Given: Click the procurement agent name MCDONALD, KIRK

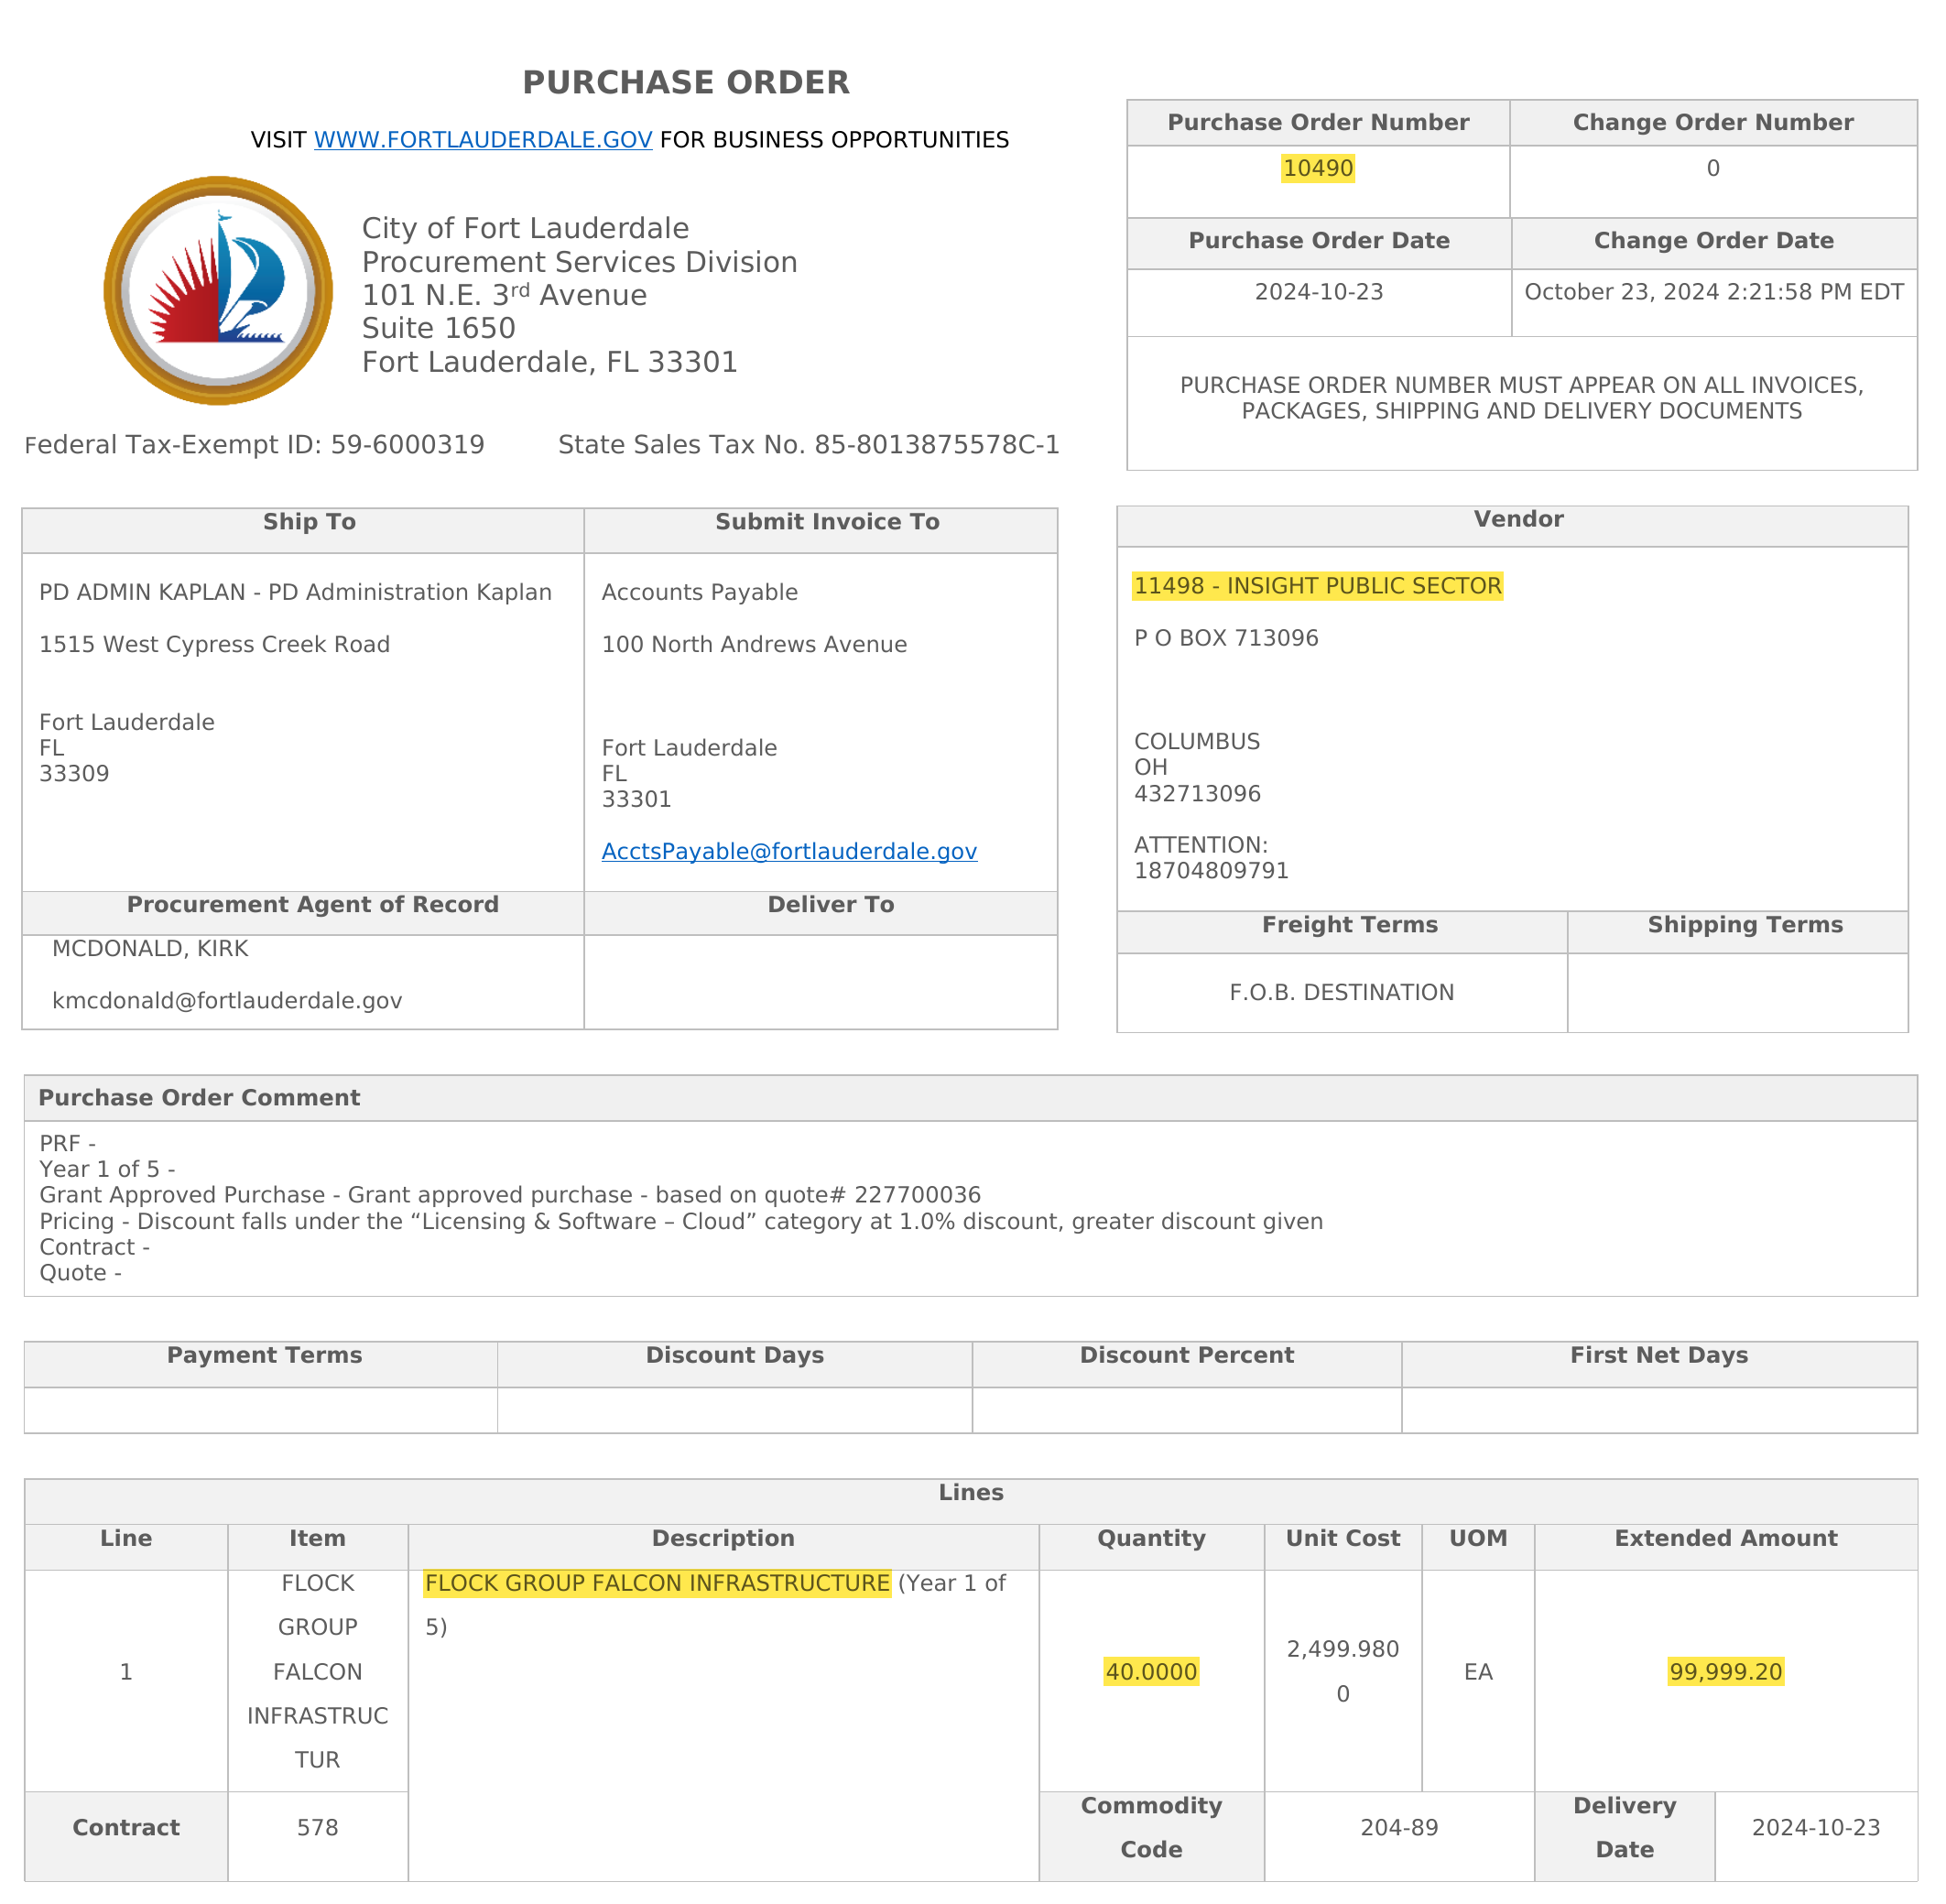Looking at the screenshot, I should tap(150, 948).
